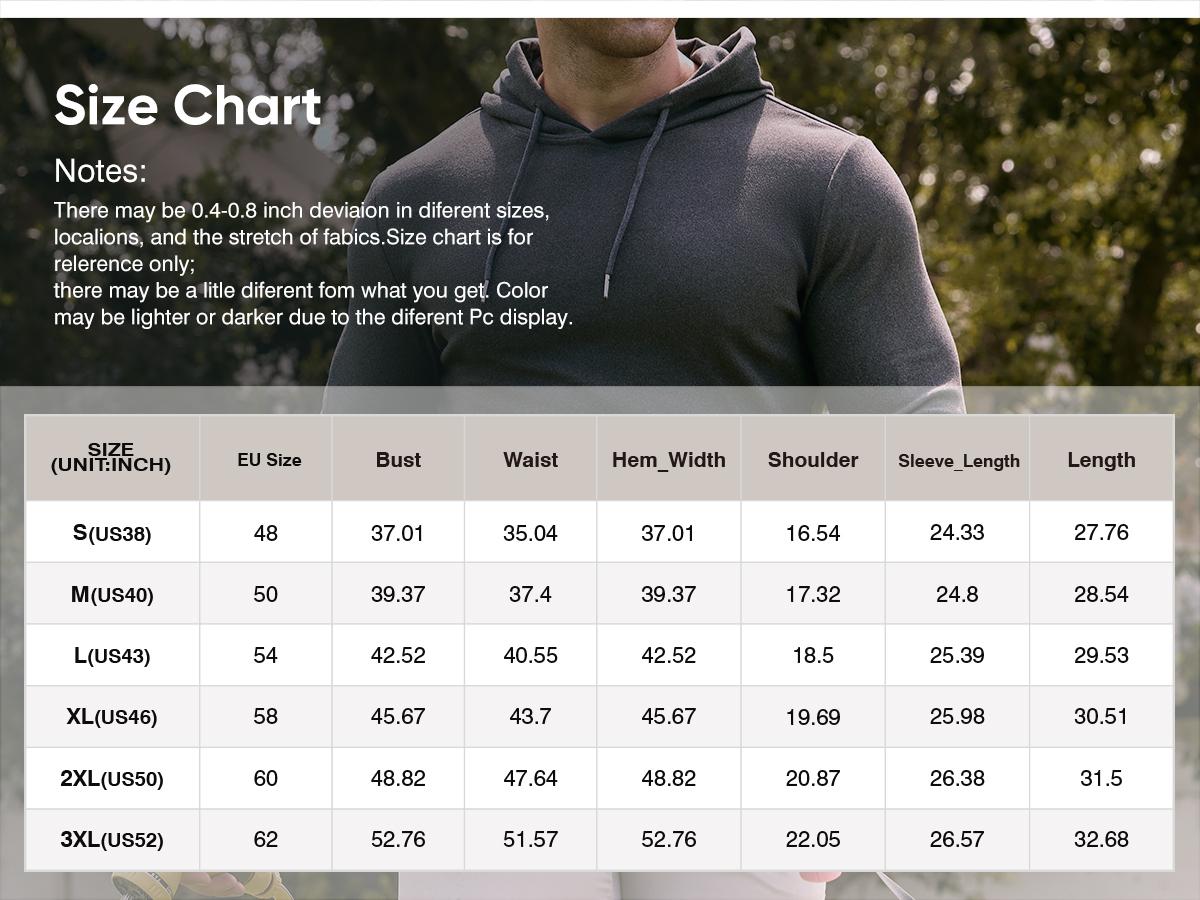
Task: Select the 3XL(US52) size row label
Action: (112, 840)
